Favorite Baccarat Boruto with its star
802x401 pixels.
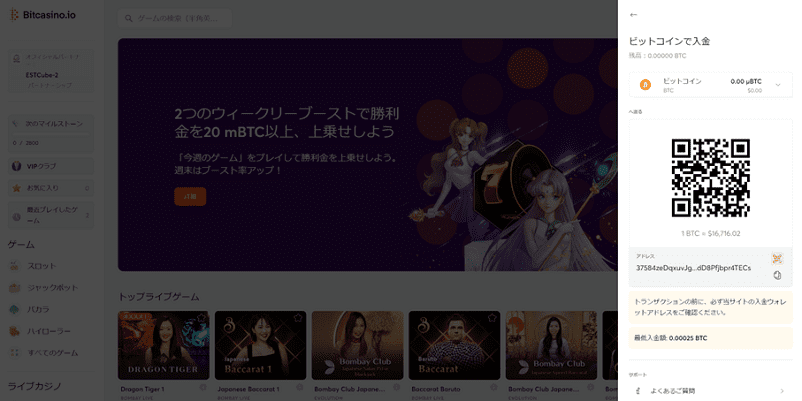(x=492, y=318)
